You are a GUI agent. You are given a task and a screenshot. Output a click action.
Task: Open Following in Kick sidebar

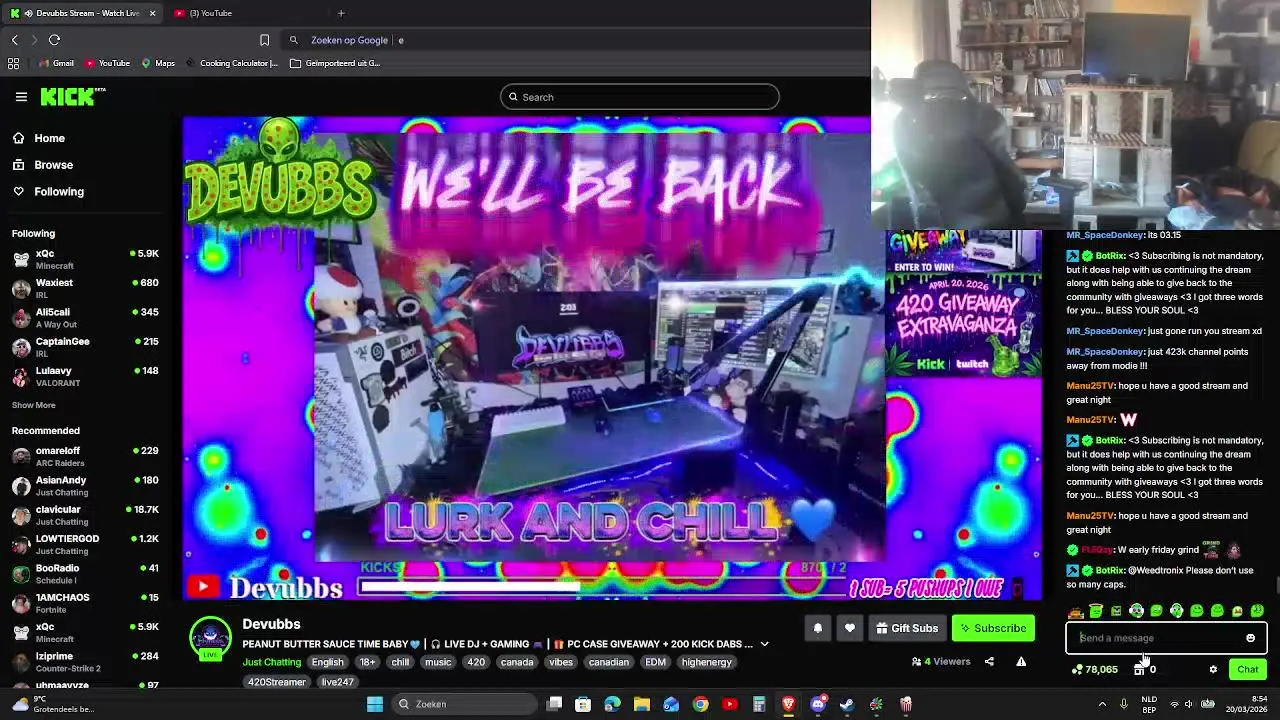[59, 191]
